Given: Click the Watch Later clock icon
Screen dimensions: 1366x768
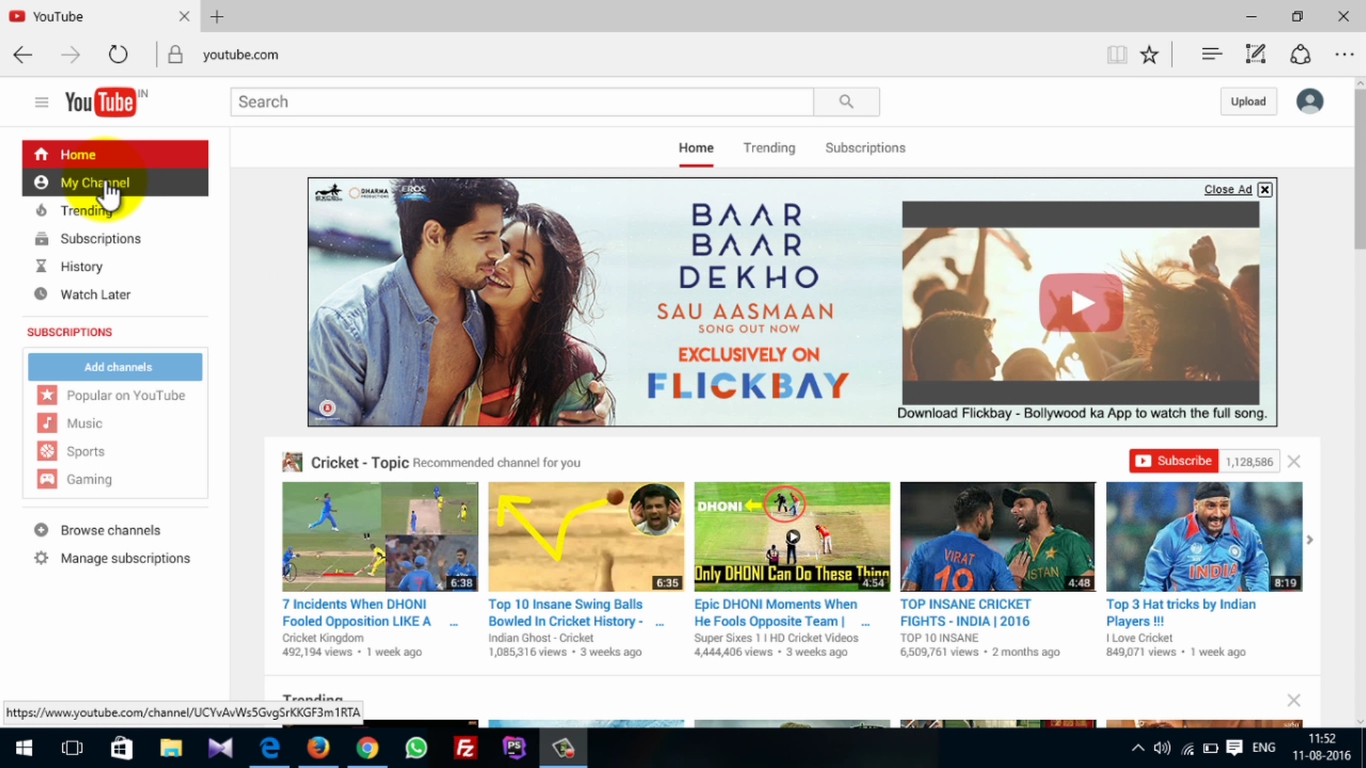Looking at the screenshot, I should coord(41,294).
